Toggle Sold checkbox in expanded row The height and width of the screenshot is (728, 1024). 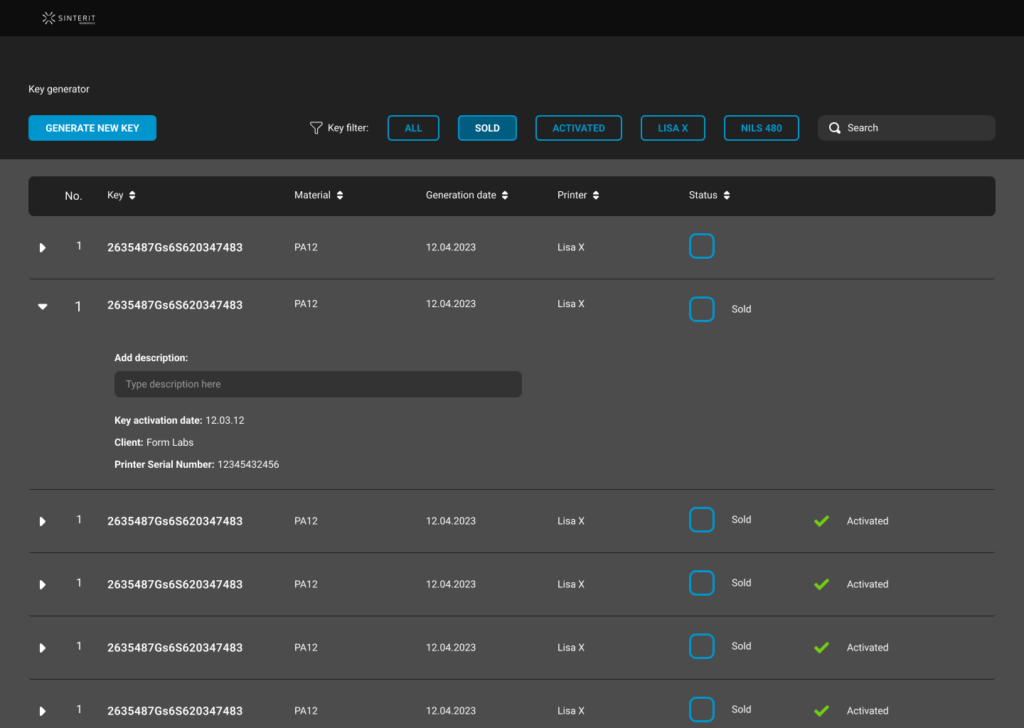(702, 309)
